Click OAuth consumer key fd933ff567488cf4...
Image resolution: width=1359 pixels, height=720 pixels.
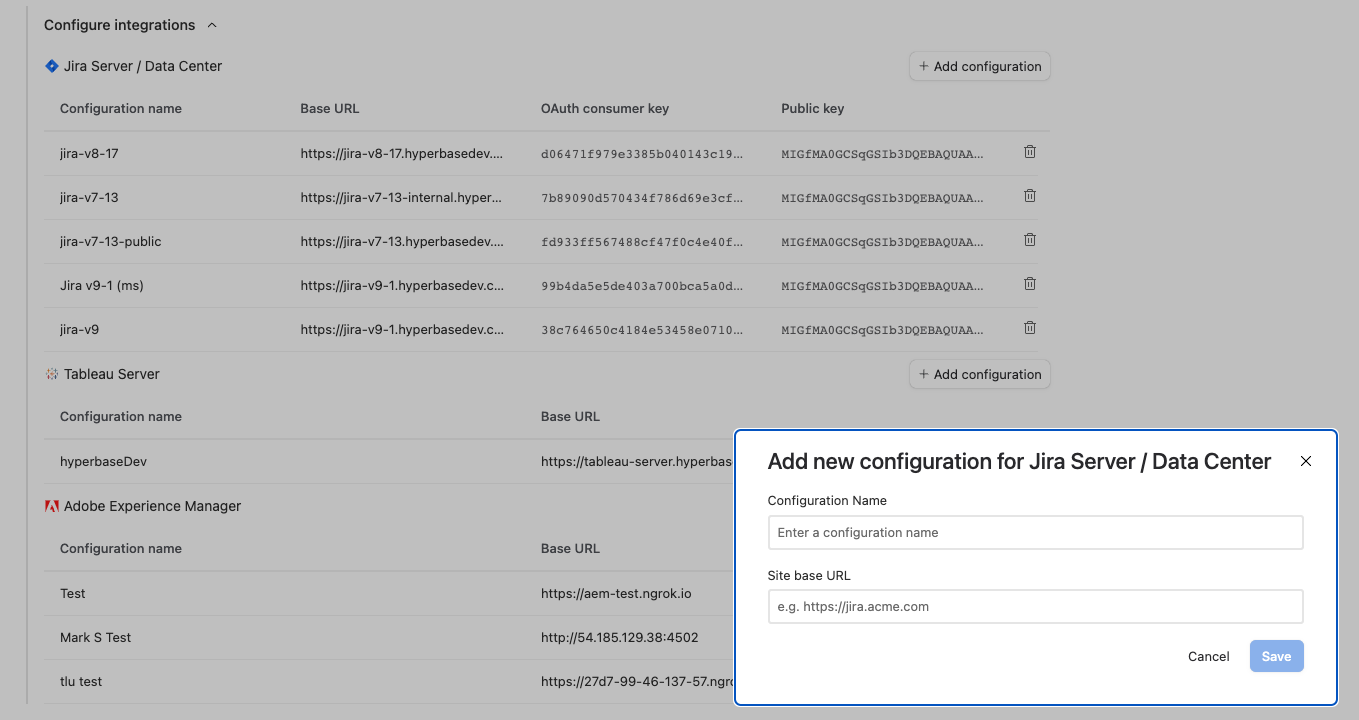coord(643,242)
